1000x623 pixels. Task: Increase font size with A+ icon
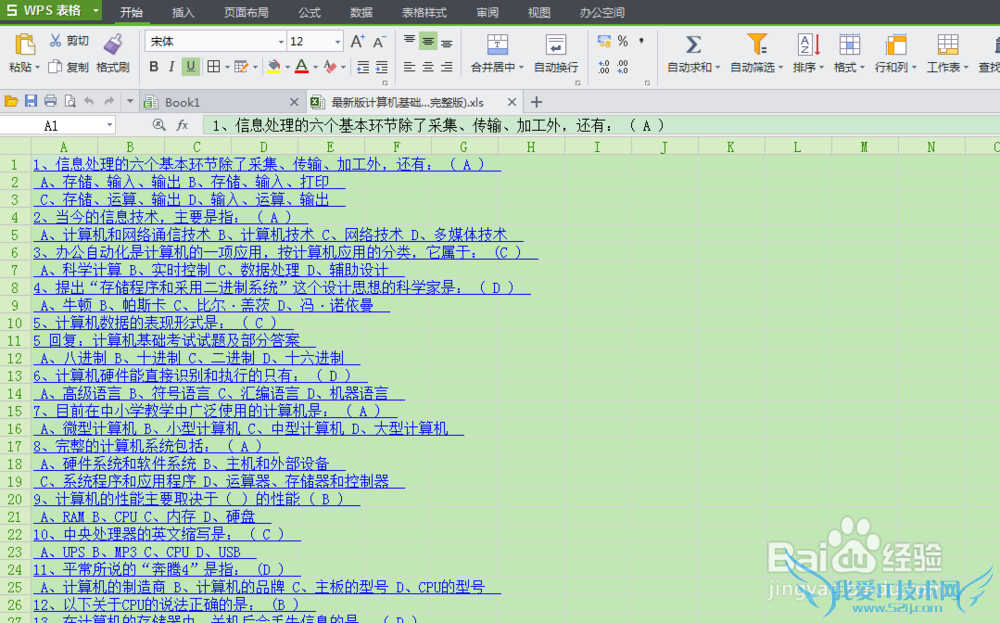[358, 41]
